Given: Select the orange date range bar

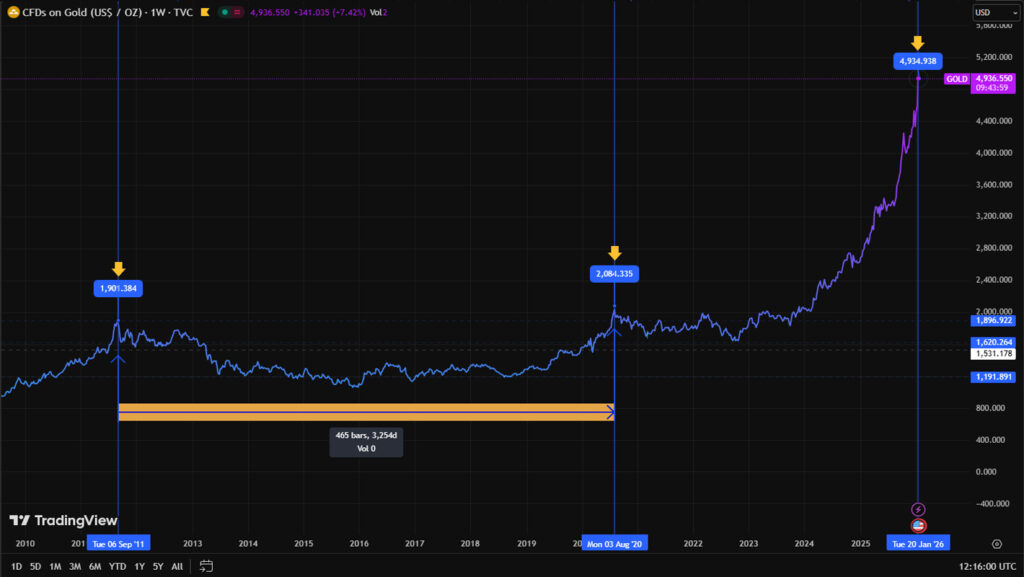Looking at the screenshot, I should coord(366,412).
